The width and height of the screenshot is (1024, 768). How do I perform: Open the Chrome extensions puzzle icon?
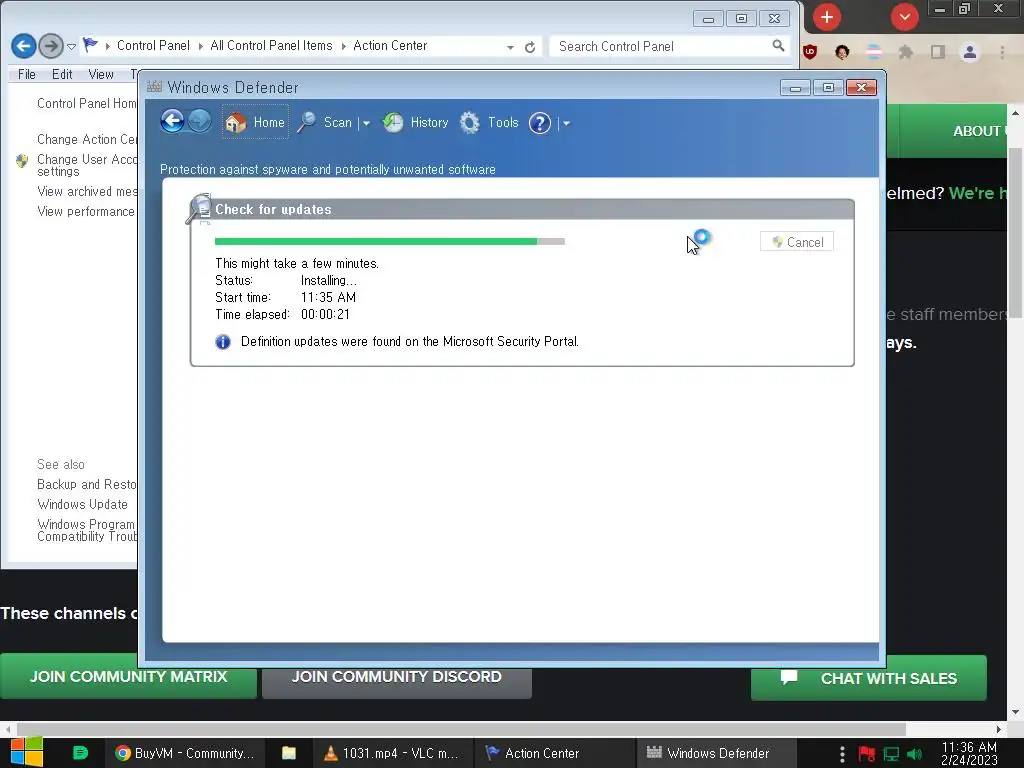click(906, 52)
